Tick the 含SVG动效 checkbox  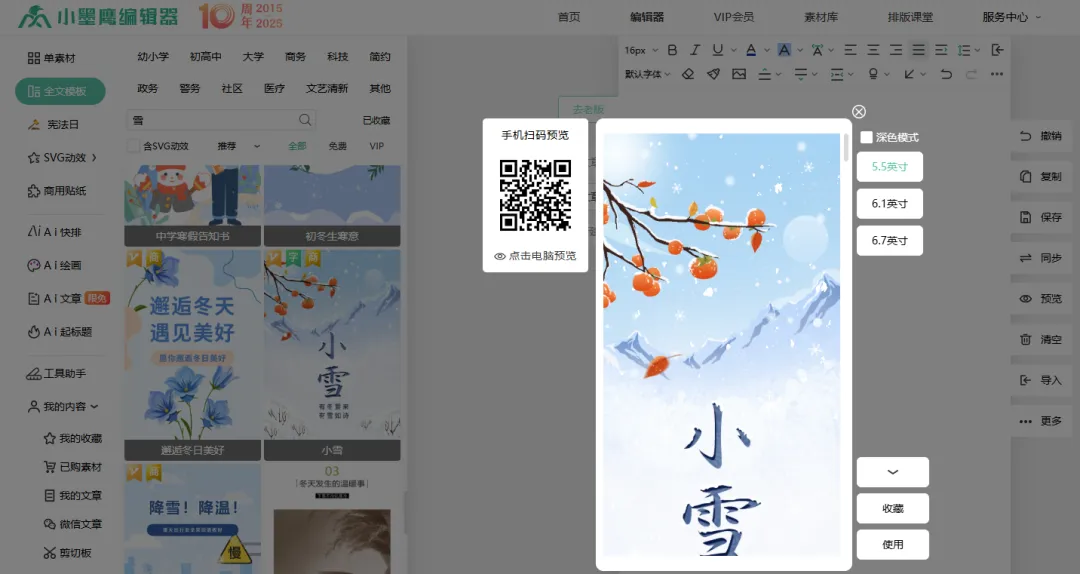pos(134,146)
